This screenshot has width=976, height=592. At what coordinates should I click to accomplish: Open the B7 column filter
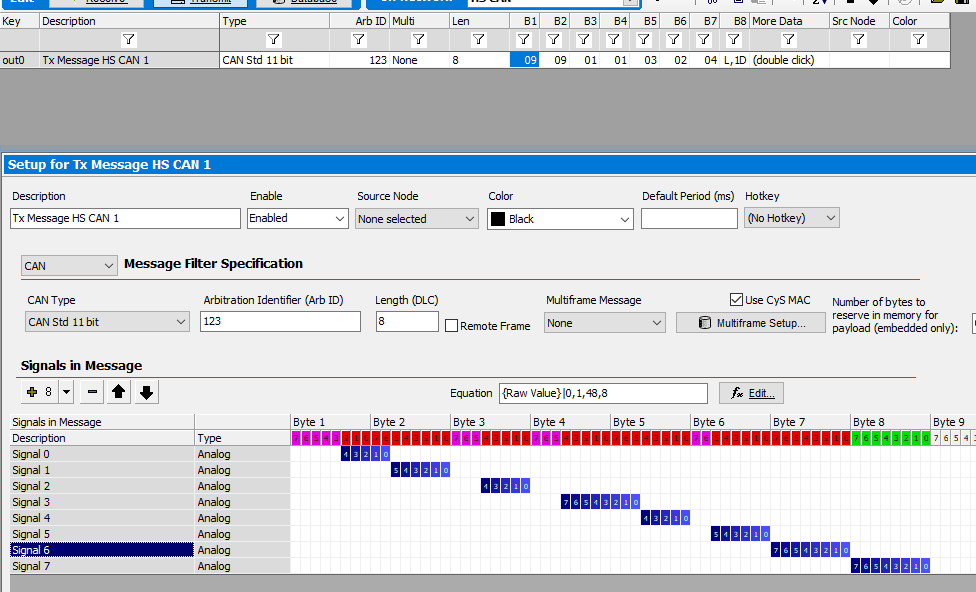pyautogui.click(x=704, y=40)
